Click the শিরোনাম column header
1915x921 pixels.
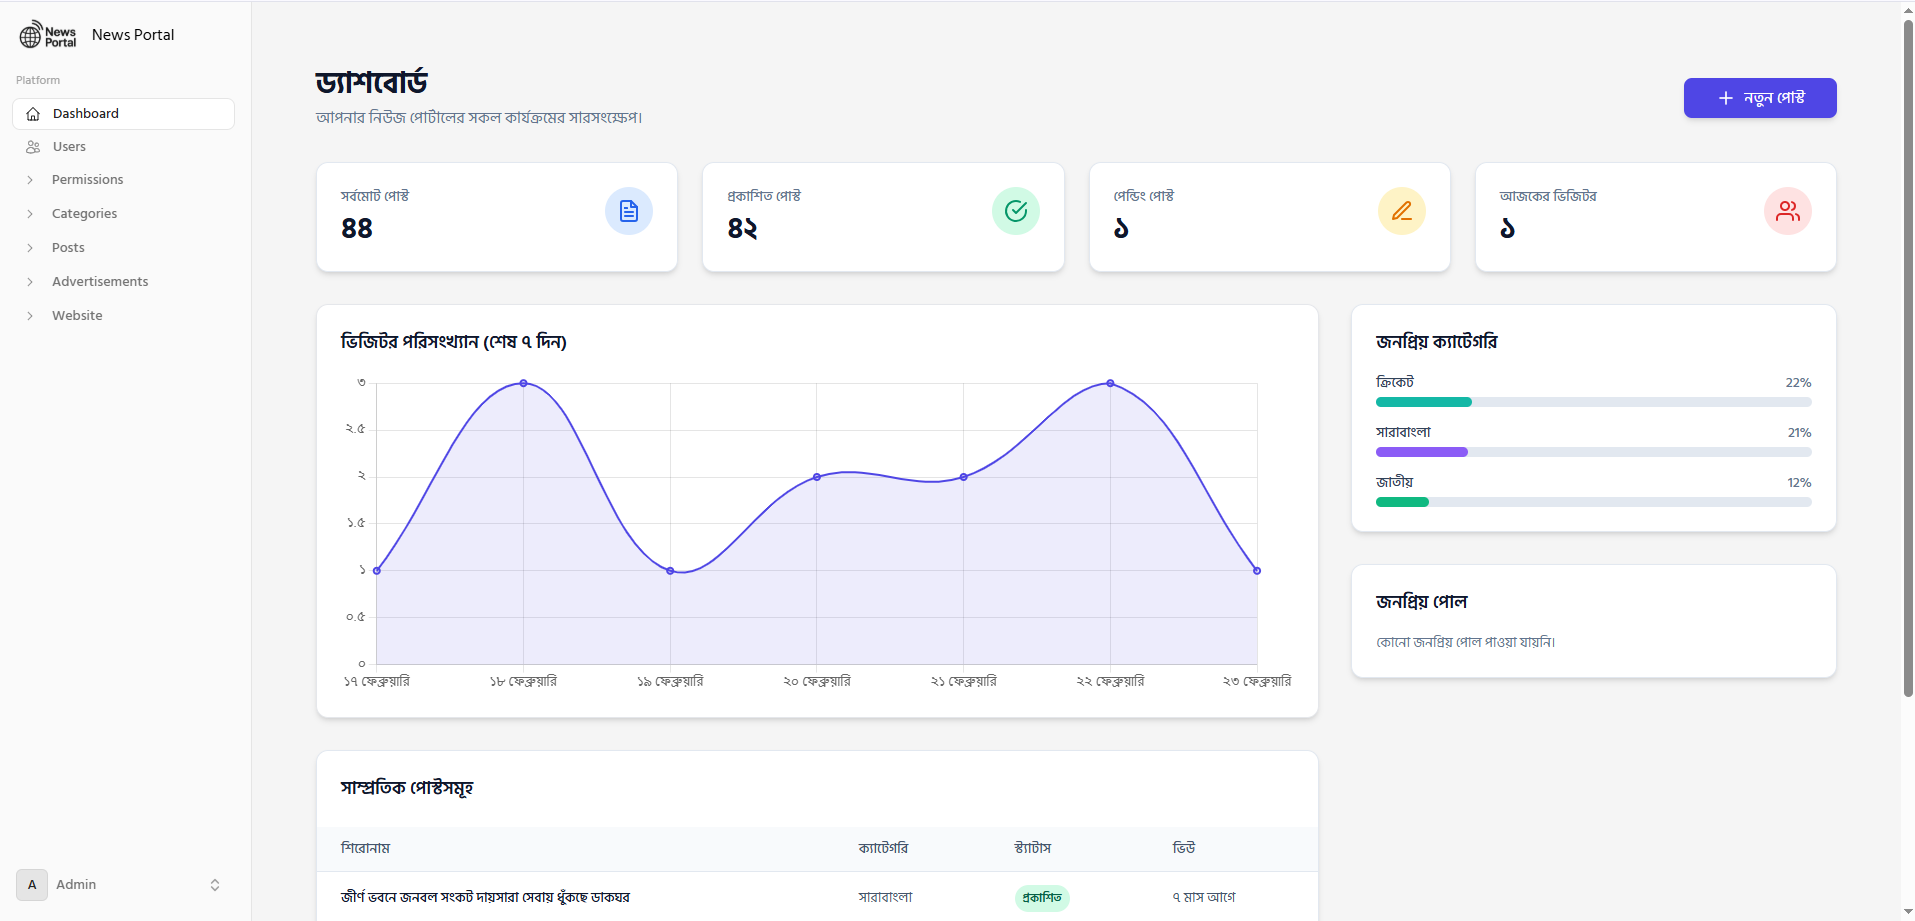click(365, 848)
